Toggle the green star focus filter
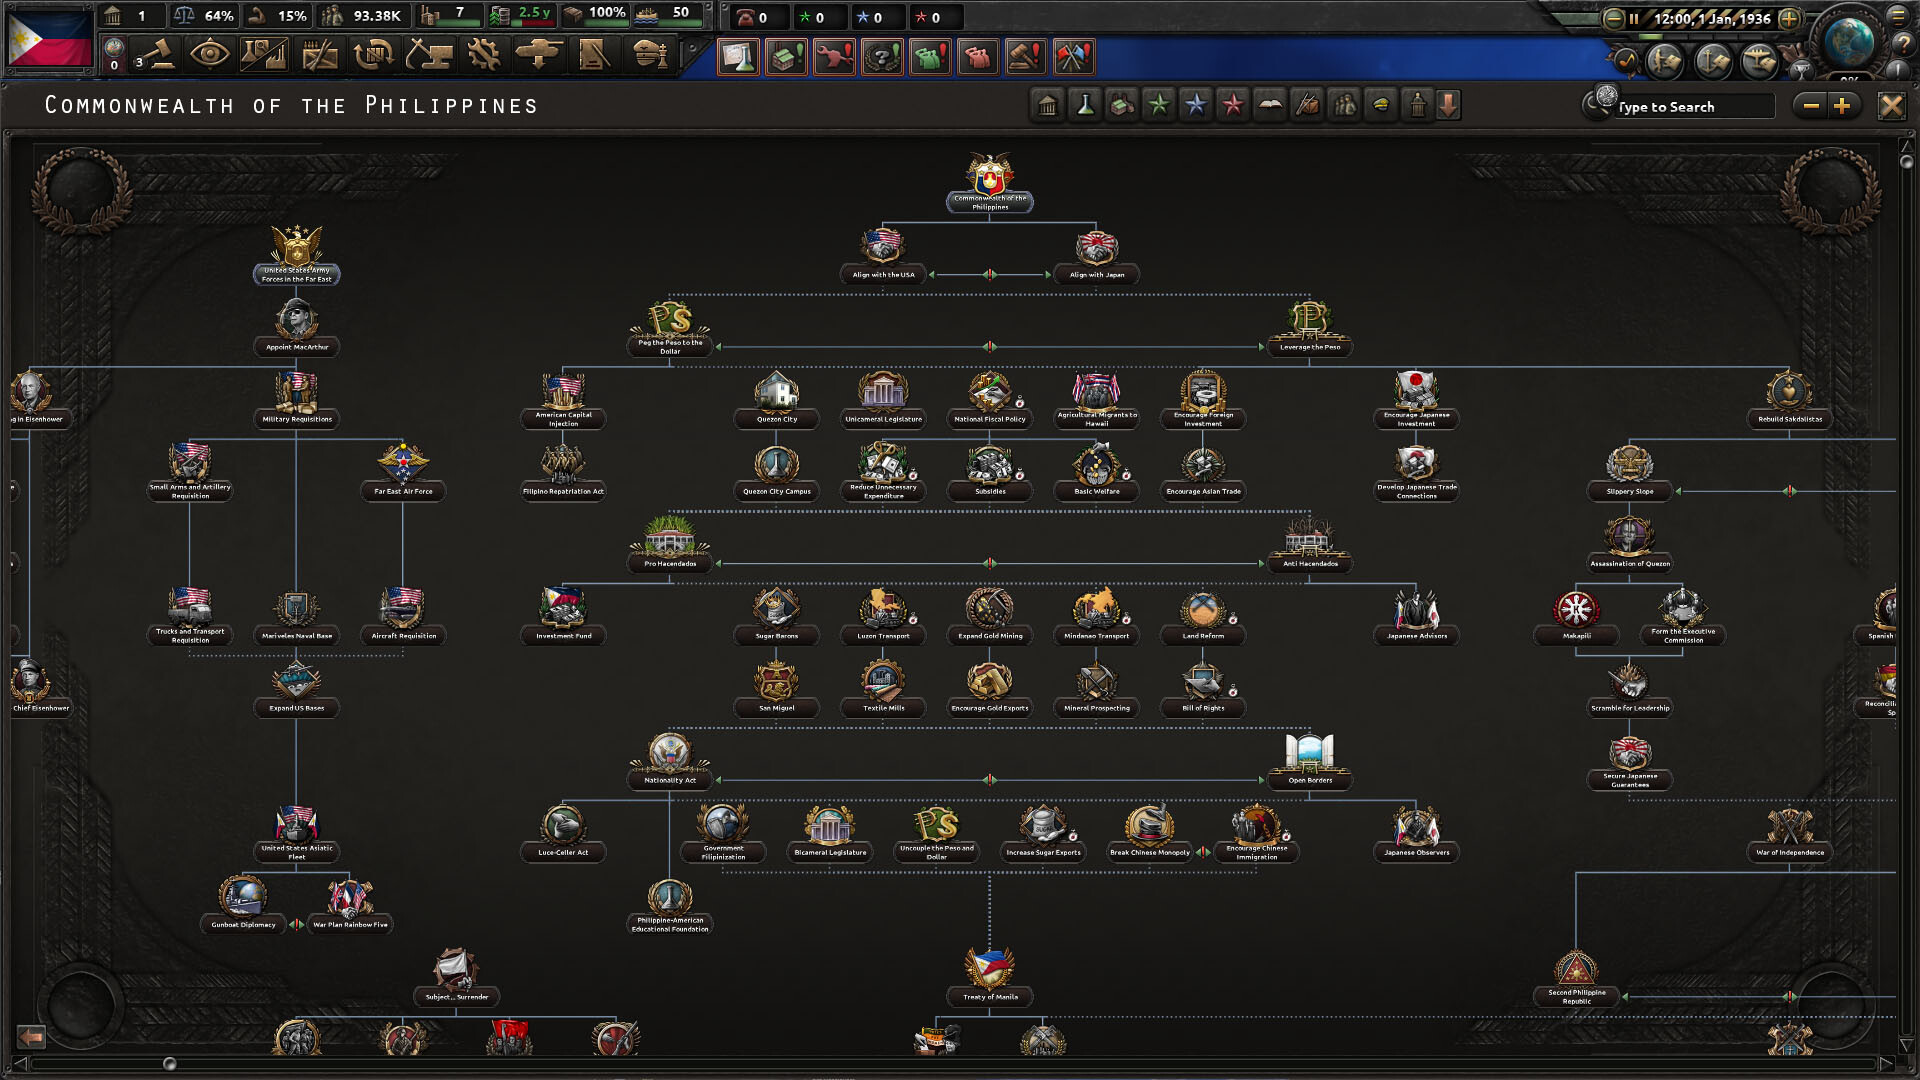The width and height of the screenshot is (1920, 1080). [x=1160, y=104]
